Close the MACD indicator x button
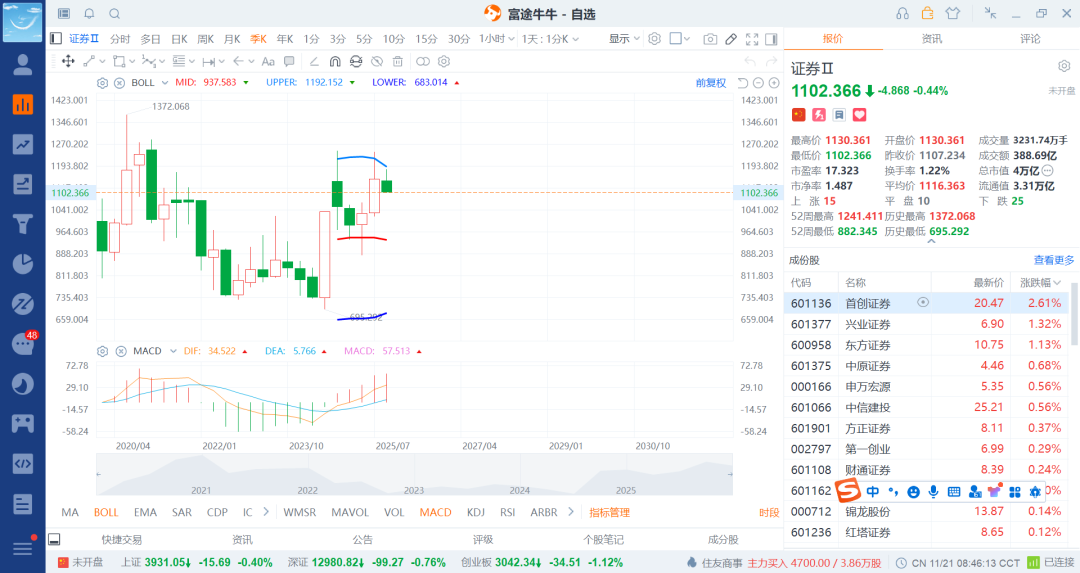Image resolution: width=1080 pixels, height=573 pixels. 121,351
